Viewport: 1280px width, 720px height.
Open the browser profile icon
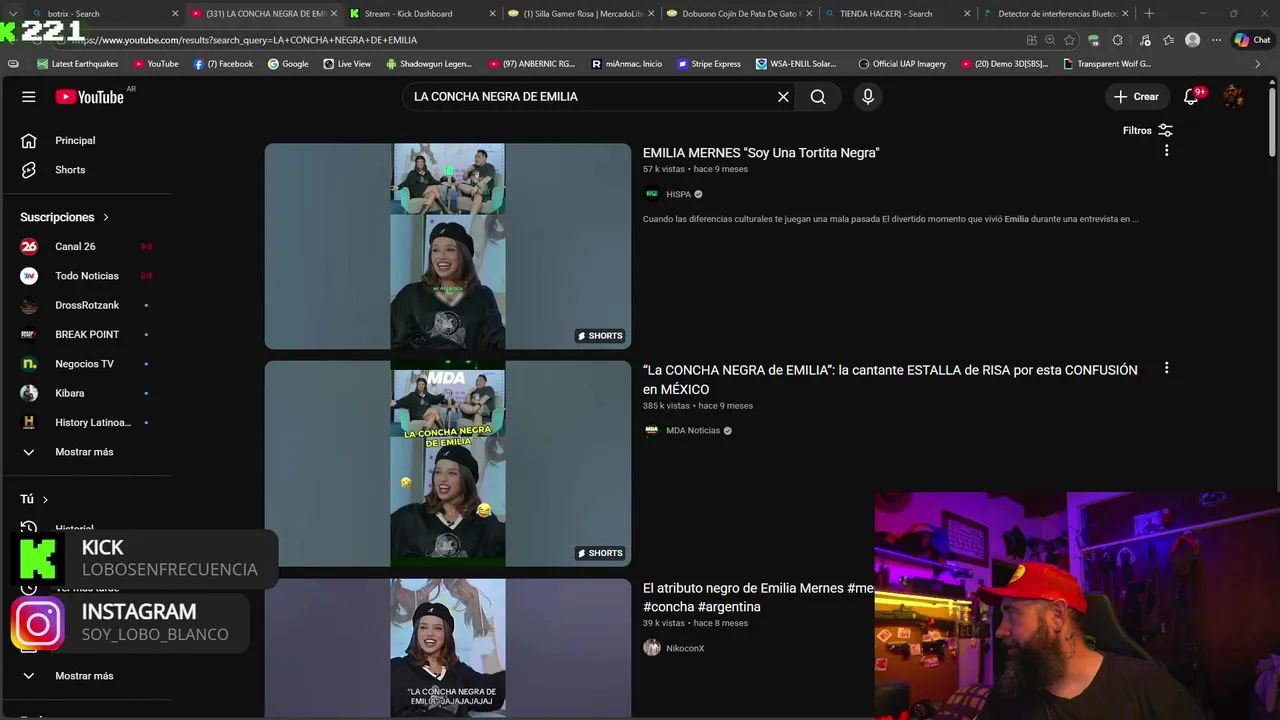click(x=1192, y=40)
